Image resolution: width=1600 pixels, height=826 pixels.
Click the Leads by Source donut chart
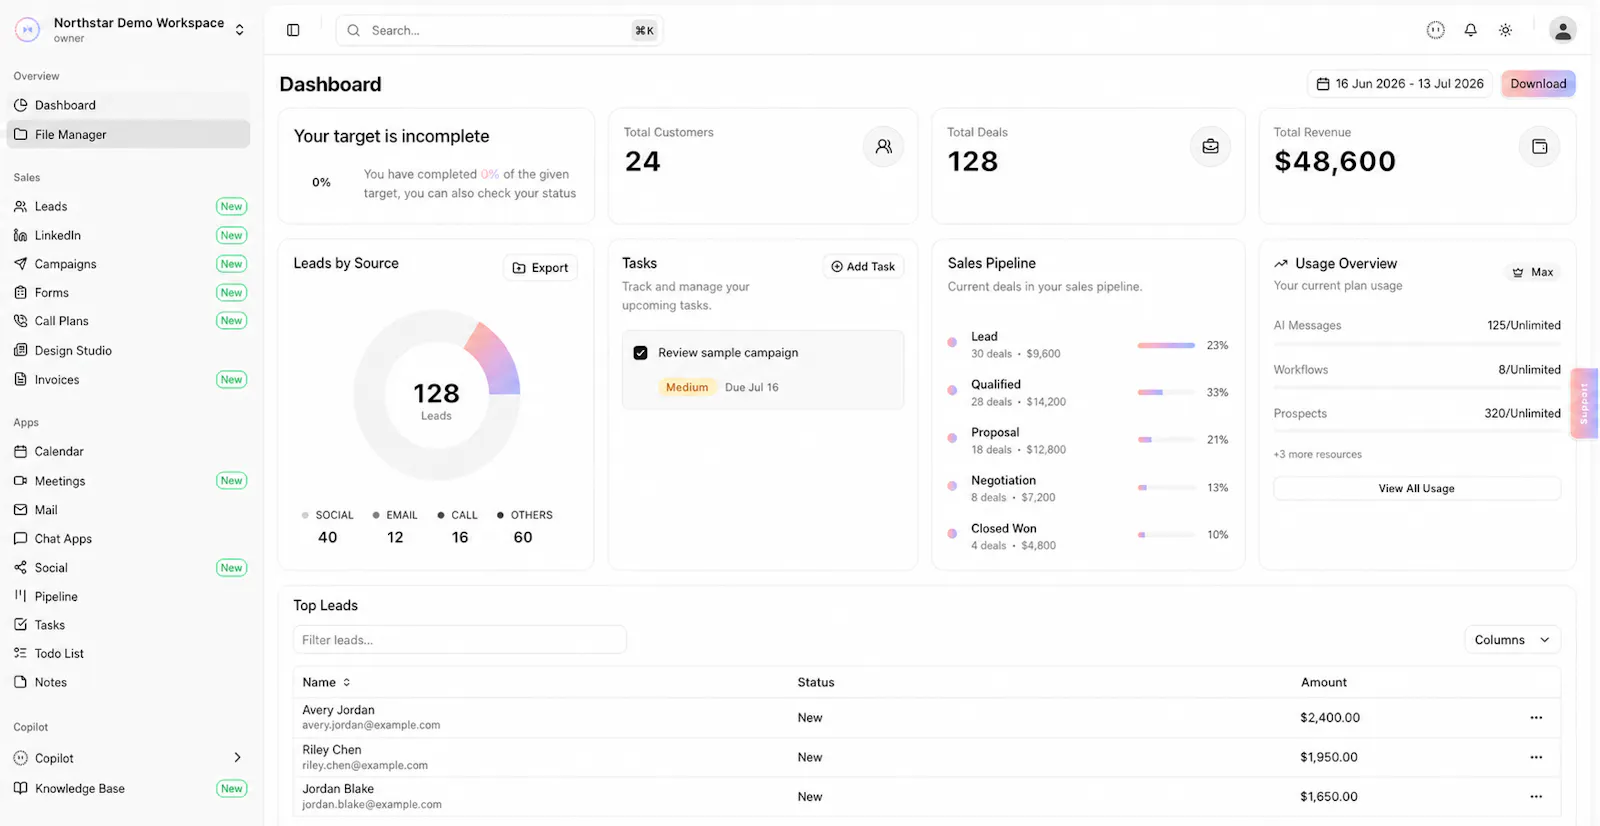pos(436,394)
